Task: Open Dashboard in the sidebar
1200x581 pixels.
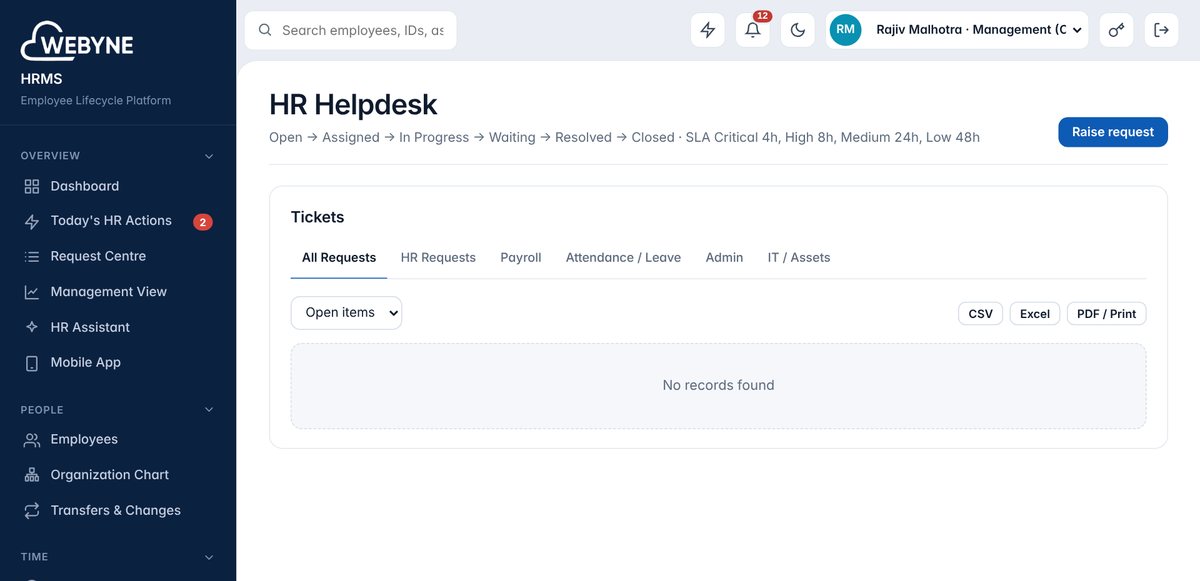Action: [x=118, y=186]
